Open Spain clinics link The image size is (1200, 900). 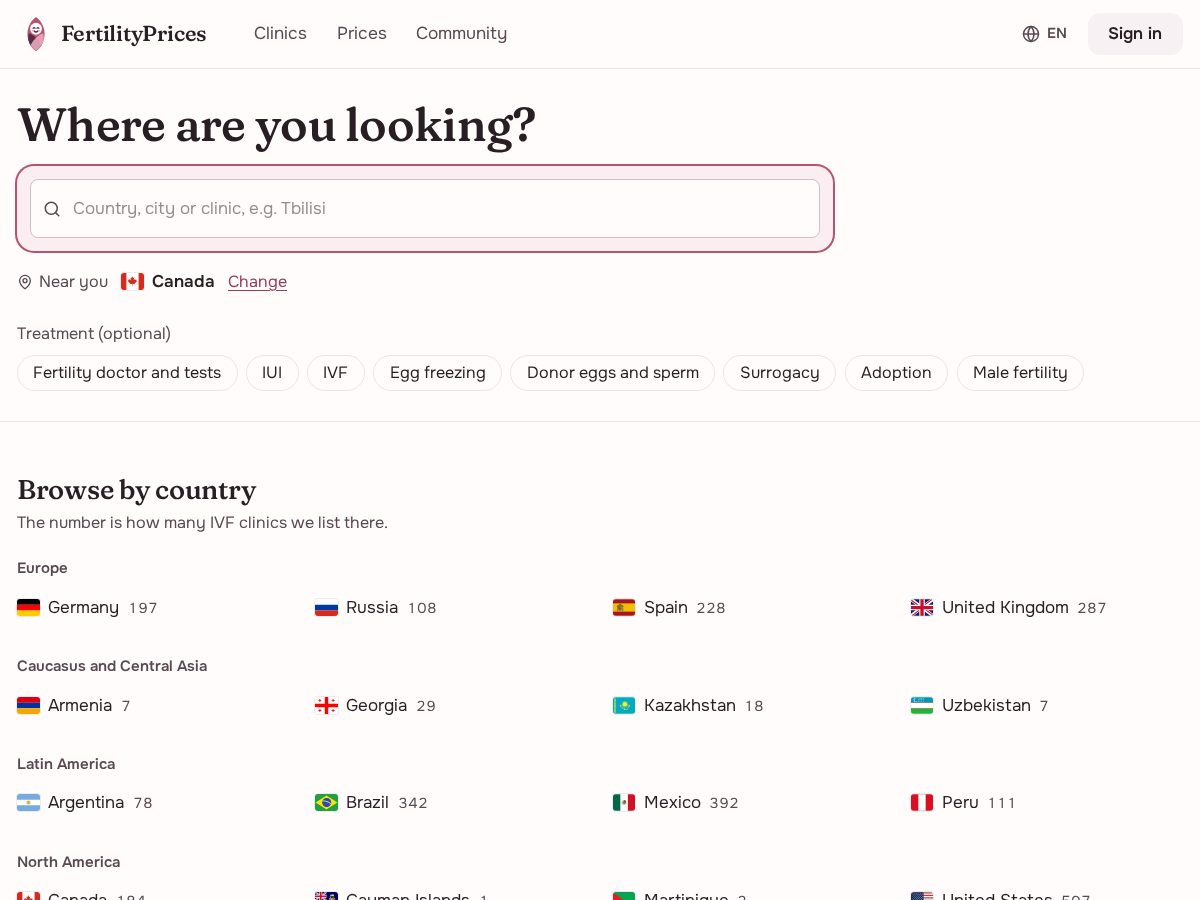click(x=668, y=608)
